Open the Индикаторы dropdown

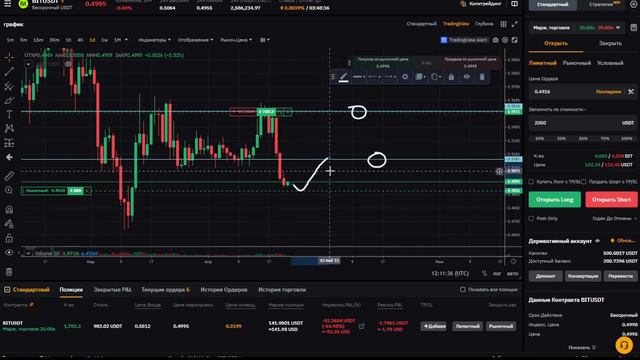pyautogui.click(x=155, y=40)
